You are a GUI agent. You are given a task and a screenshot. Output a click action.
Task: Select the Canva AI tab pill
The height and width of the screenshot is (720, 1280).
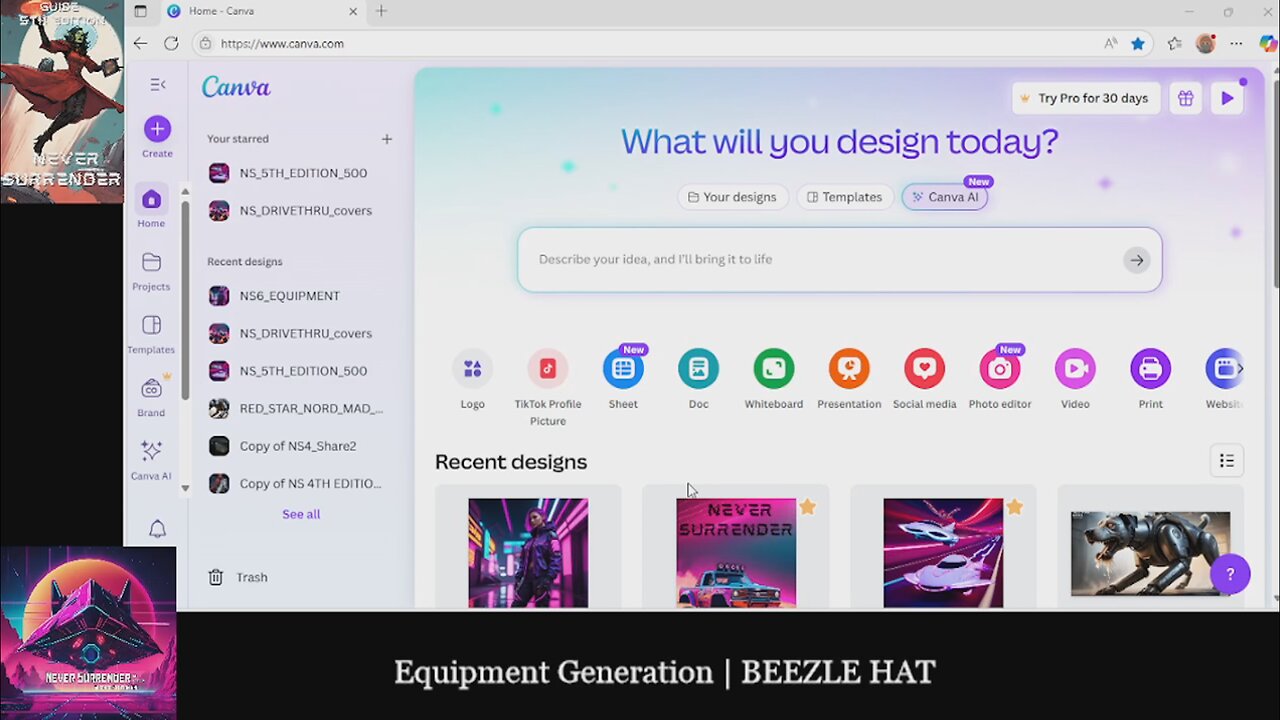(x=945, y=197)
